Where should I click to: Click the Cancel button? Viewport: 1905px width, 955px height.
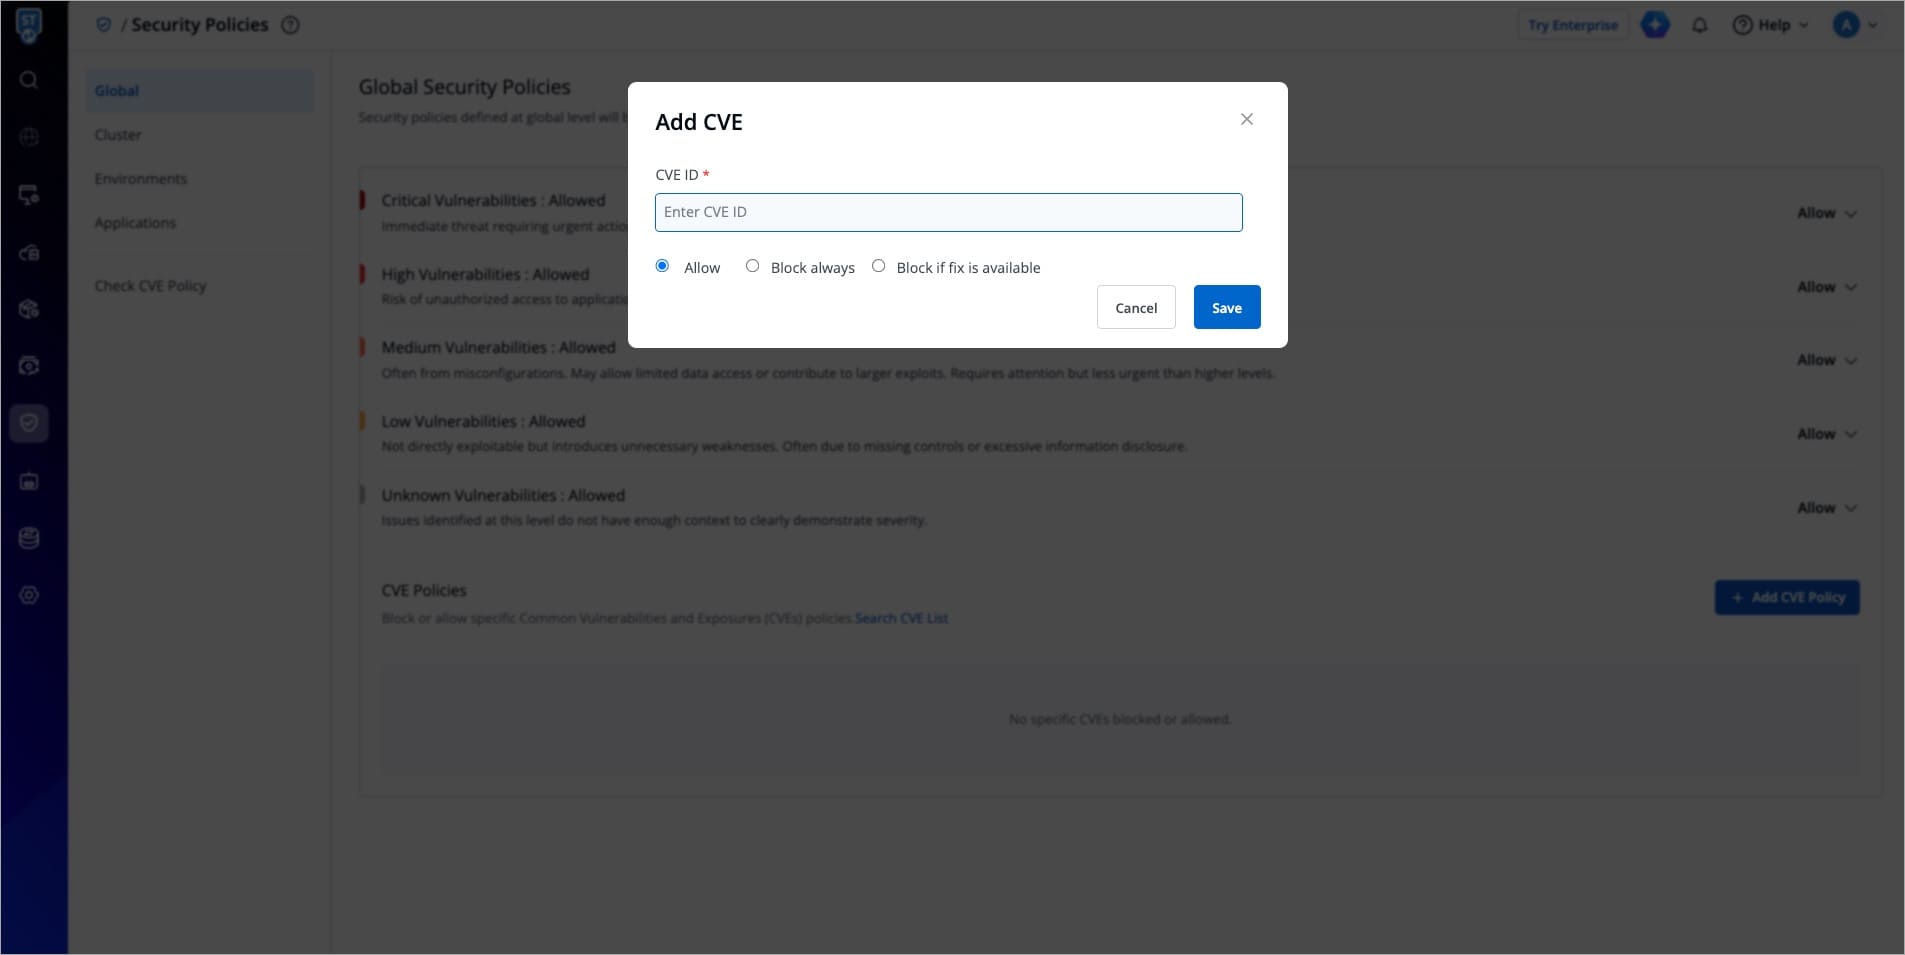(x=1136, y=308)
